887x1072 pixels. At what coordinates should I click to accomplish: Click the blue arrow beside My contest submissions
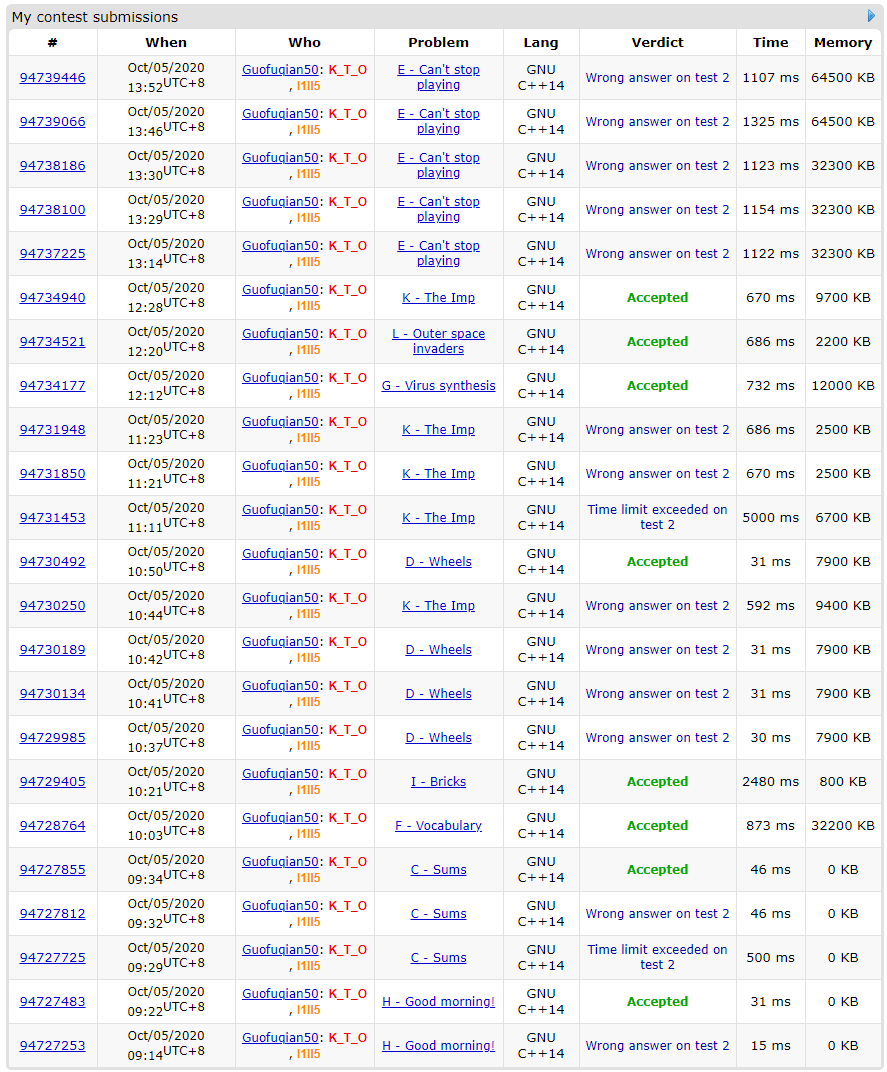click(x=871, y=16)
